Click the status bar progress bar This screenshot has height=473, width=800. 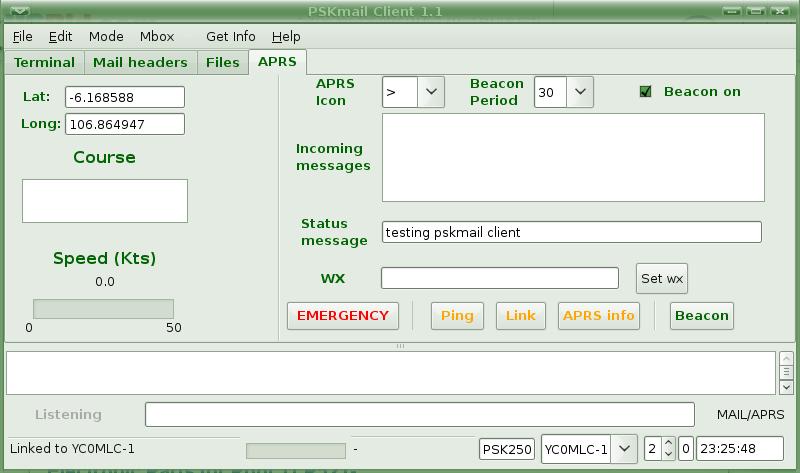pyautogui.click(x=296, y=451)
